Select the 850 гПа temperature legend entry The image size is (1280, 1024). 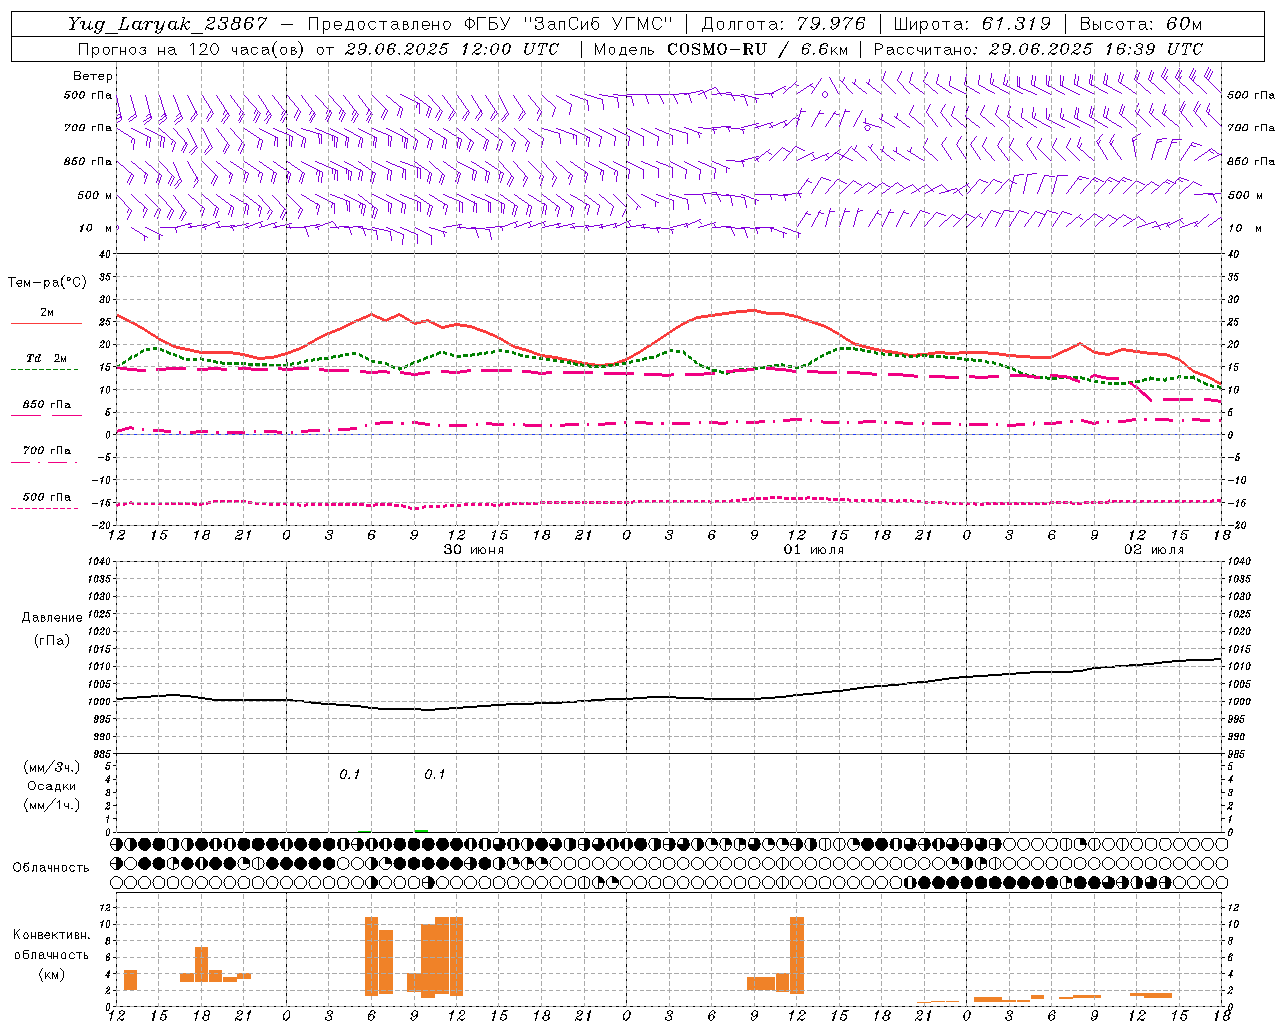tap(46, 409)
